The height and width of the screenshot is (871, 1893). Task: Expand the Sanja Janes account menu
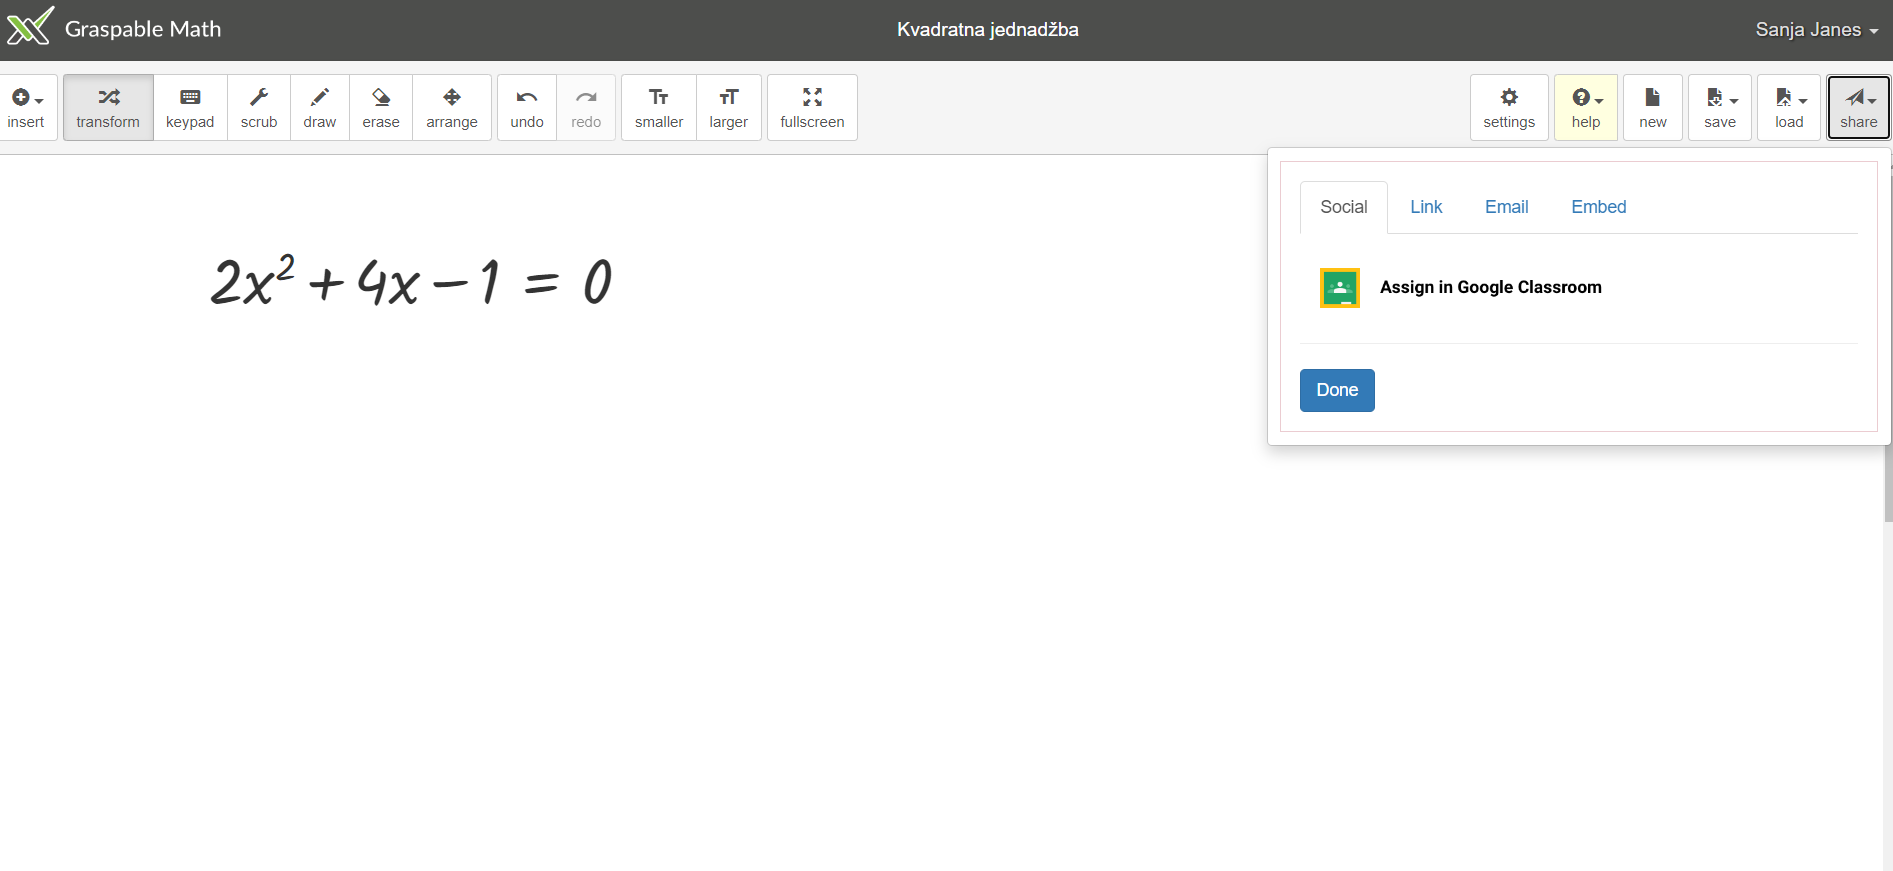1816,30
